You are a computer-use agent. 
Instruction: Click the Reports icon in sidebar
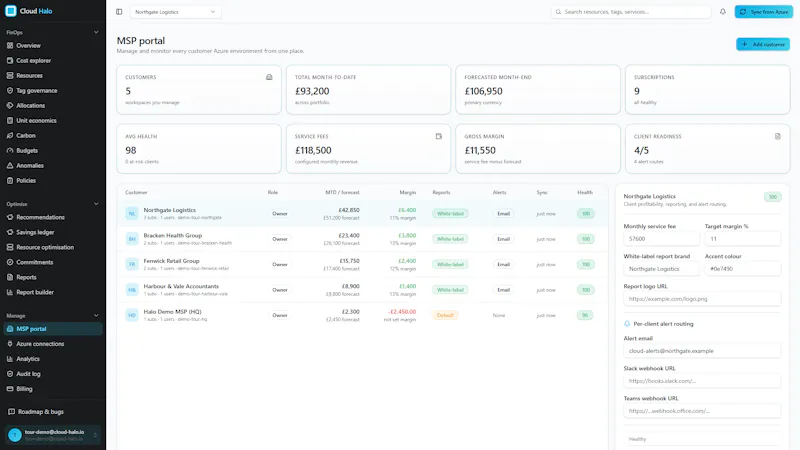click(10, 277)
